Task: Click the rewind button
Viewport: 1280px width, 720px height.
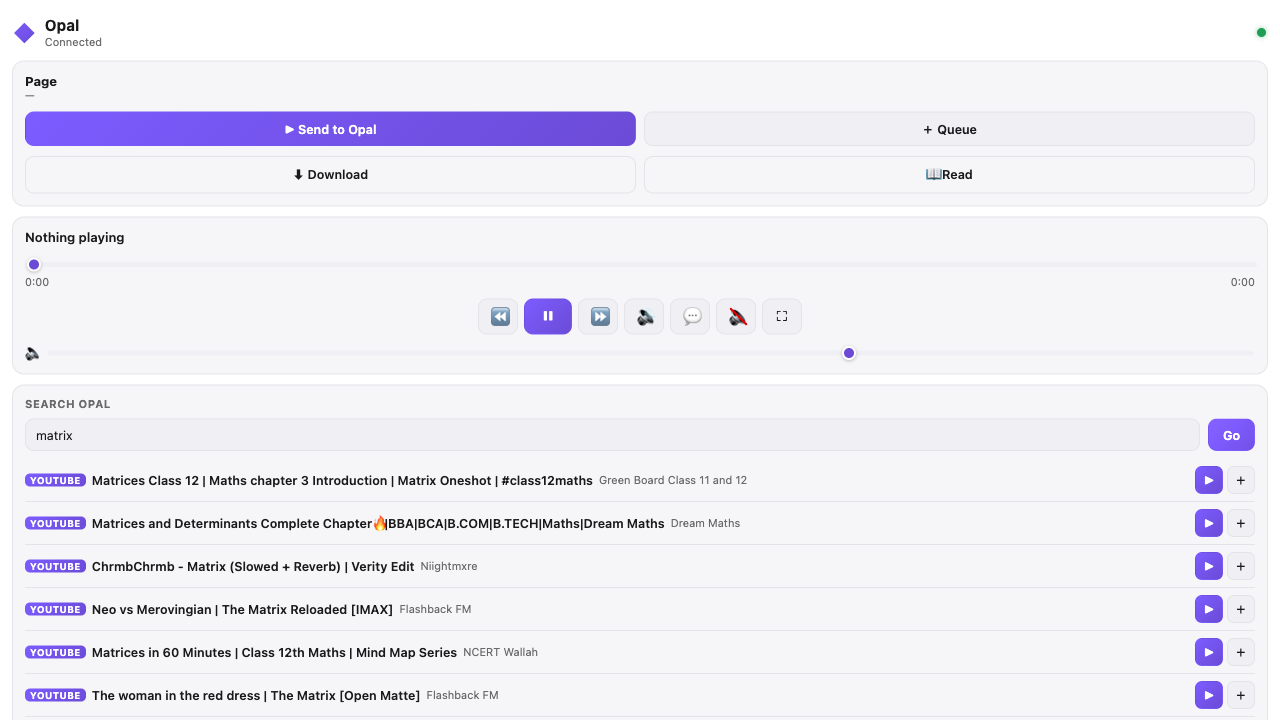Action: 498,316
